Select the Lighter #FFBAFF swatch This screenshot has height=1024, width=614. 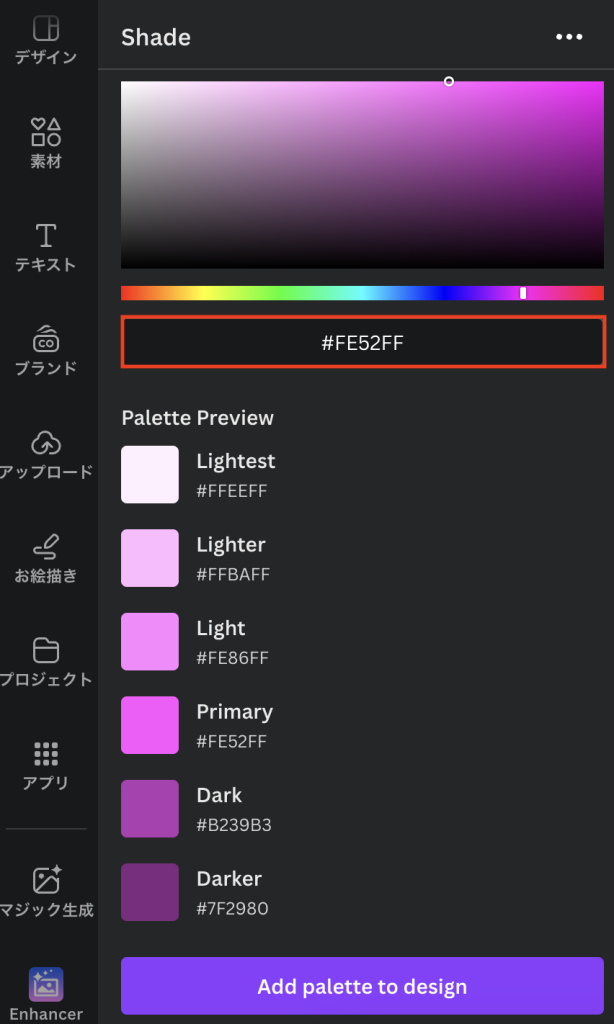(150, 558)
